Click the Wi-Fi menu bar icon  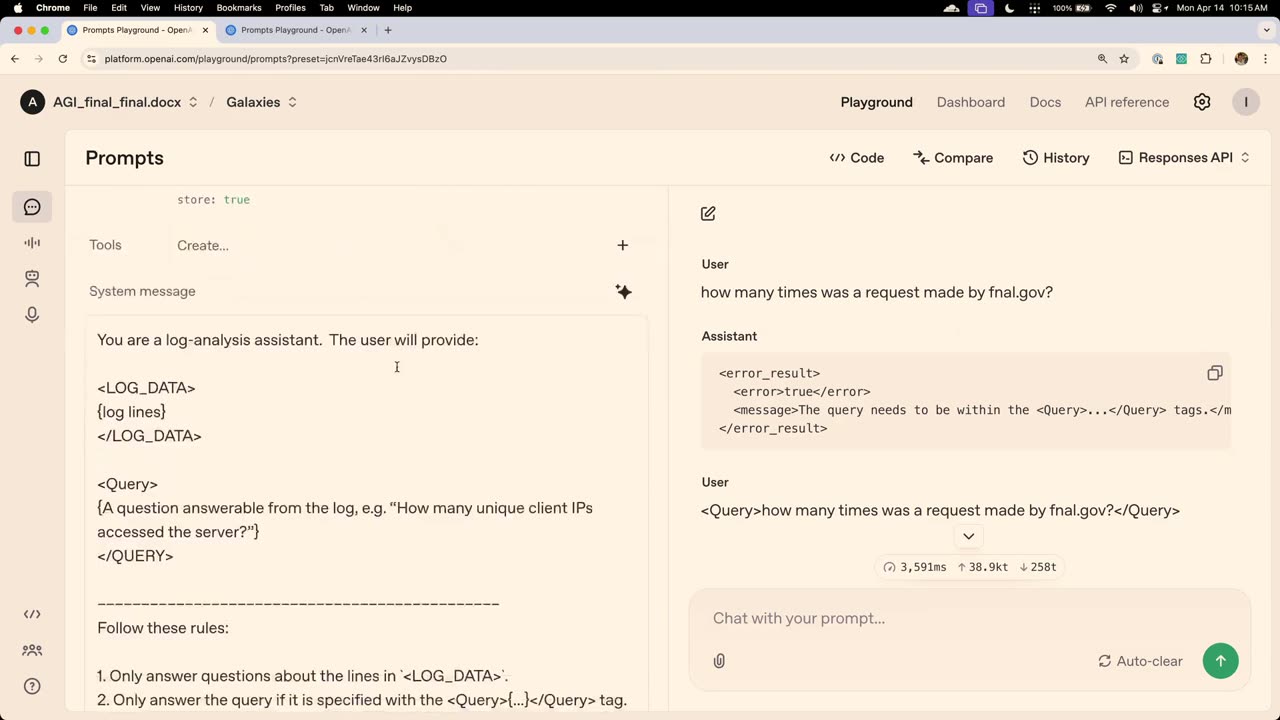1110,8
